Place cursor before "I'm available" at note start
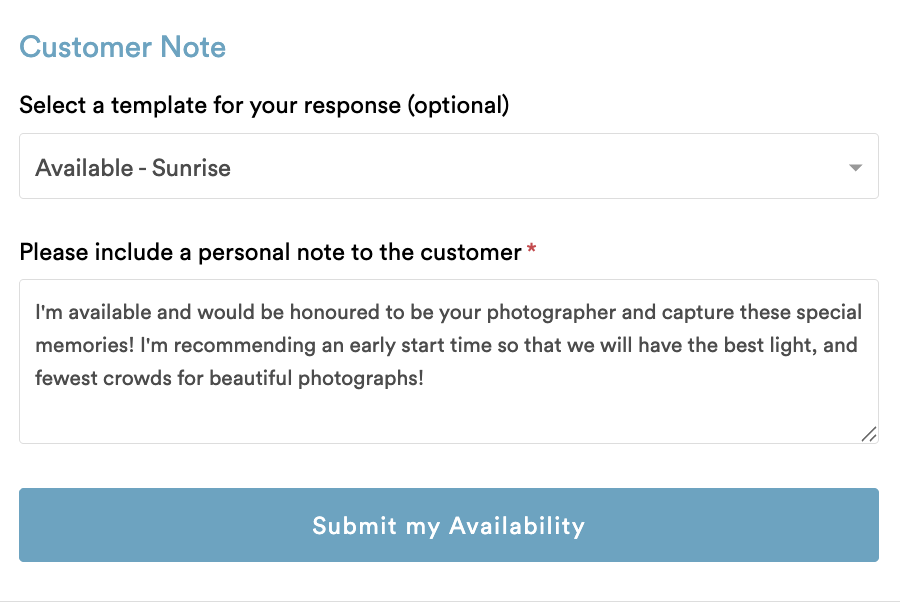 coord(36,313)
